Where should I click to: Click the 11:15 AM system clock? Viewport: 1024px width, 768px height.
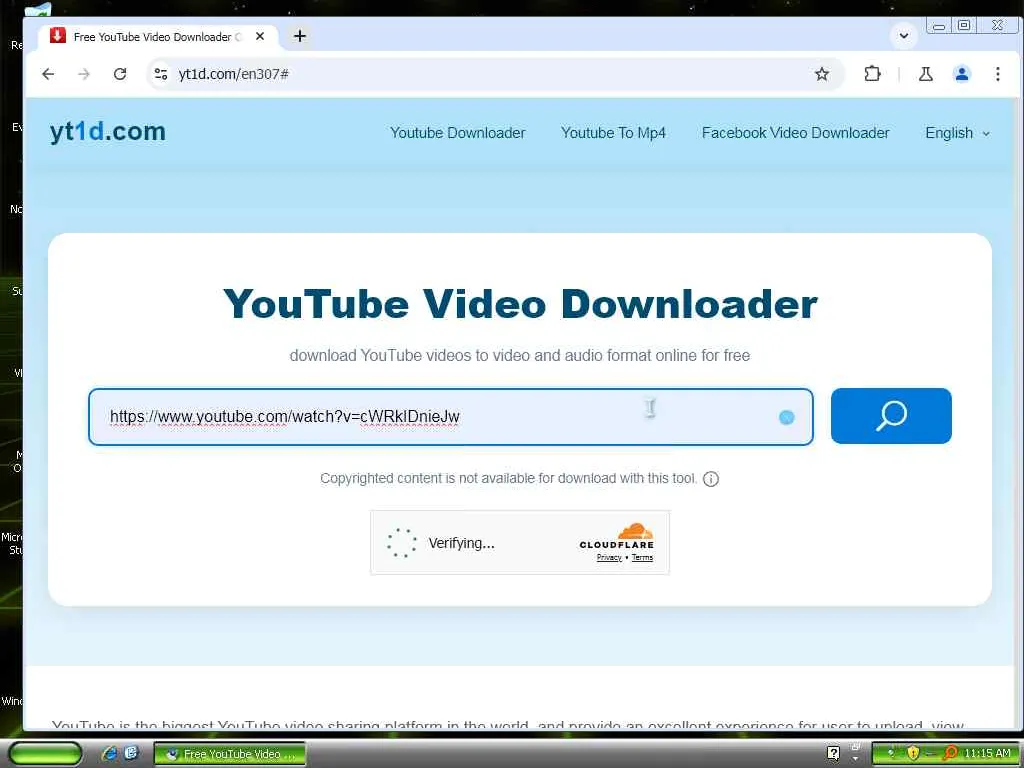click(x=987, y=753)
